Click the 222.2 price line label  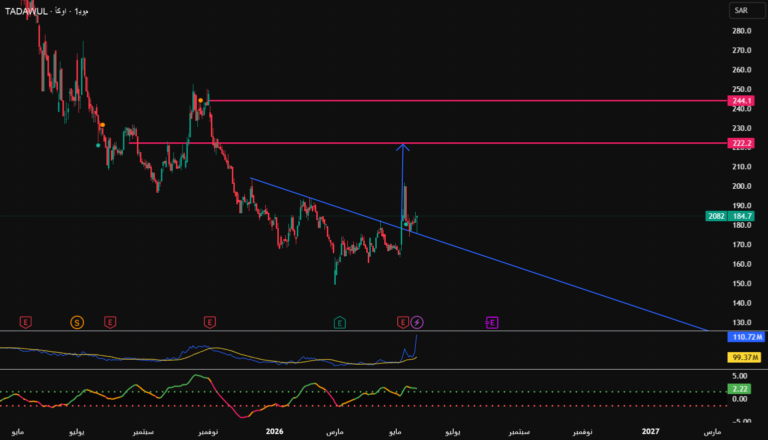click(741, 143)
